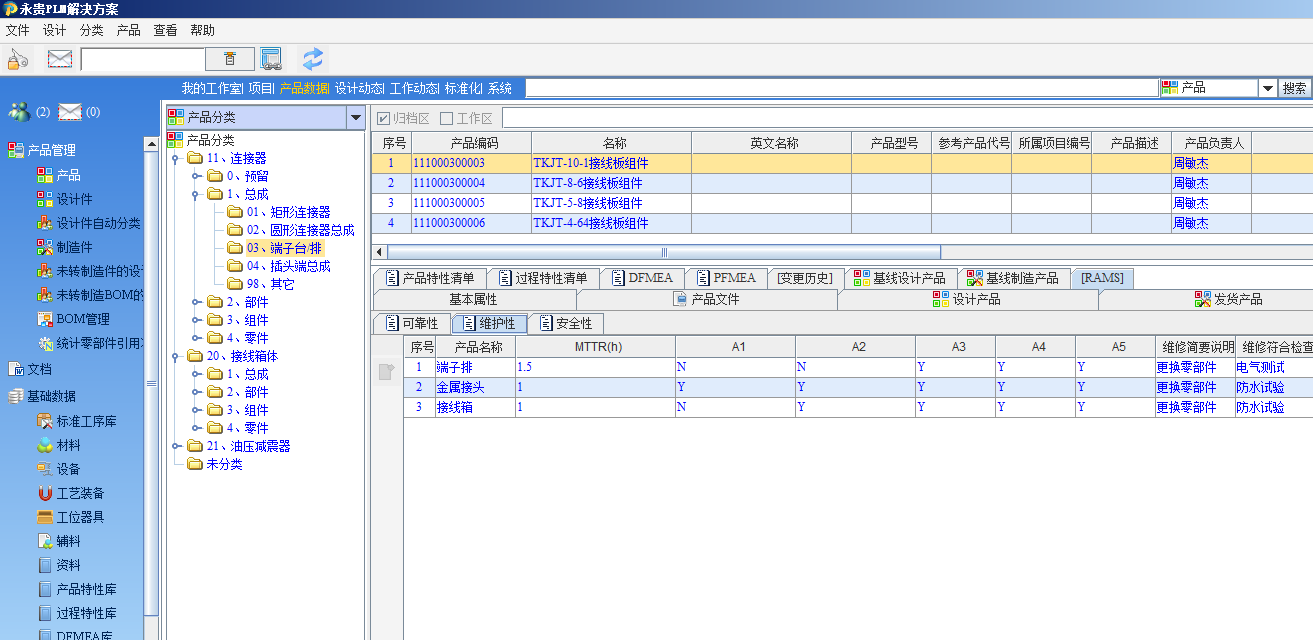Expand the 21、油压减震器 tree node
Viewport: 1313px width, 640px height.
coord(174,446)
